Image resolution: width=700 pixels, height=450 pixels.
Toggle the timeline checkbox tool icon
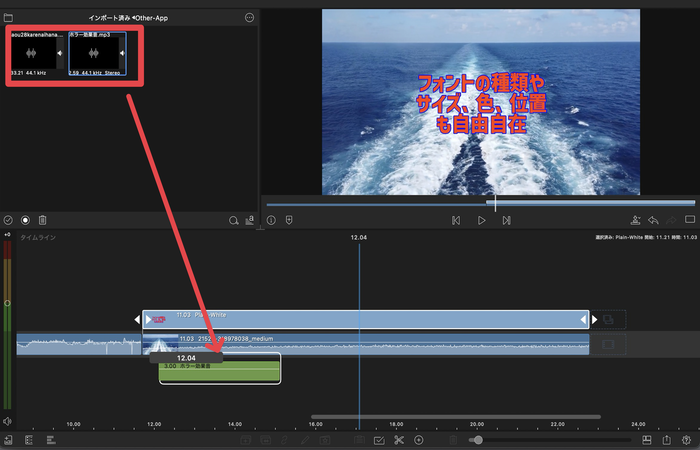(x=379, y=440)
